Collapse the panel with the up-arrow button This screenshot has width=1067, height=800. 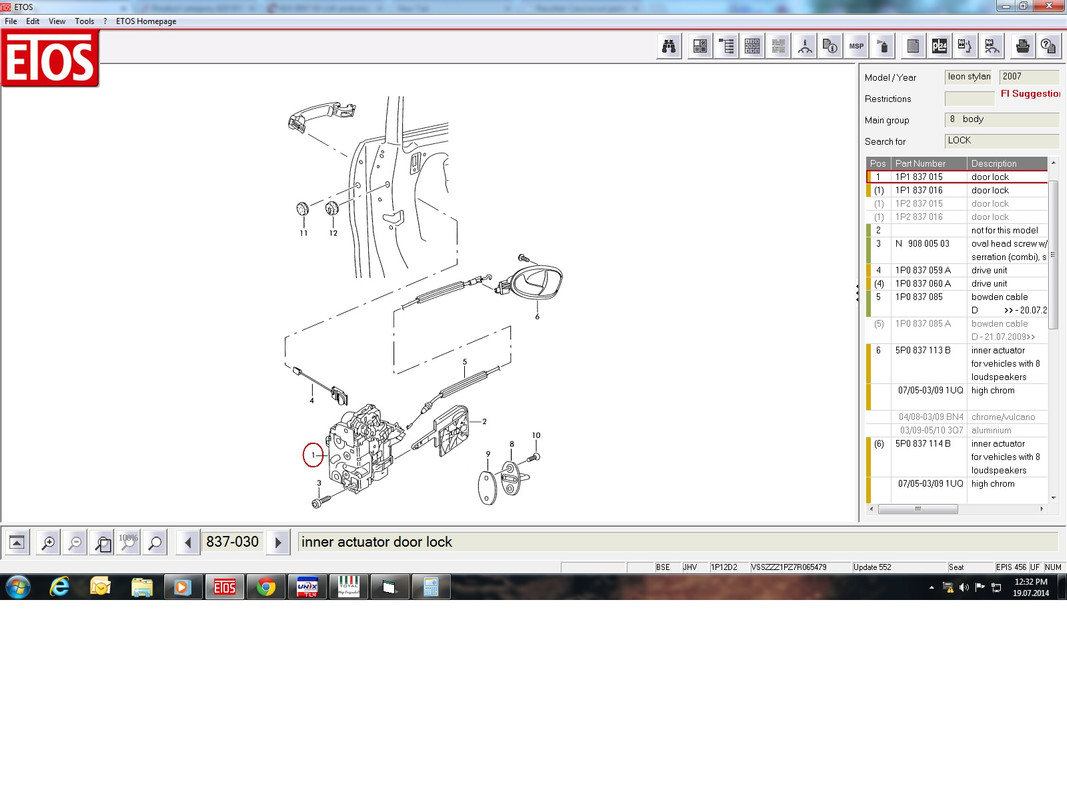[17, 543]
